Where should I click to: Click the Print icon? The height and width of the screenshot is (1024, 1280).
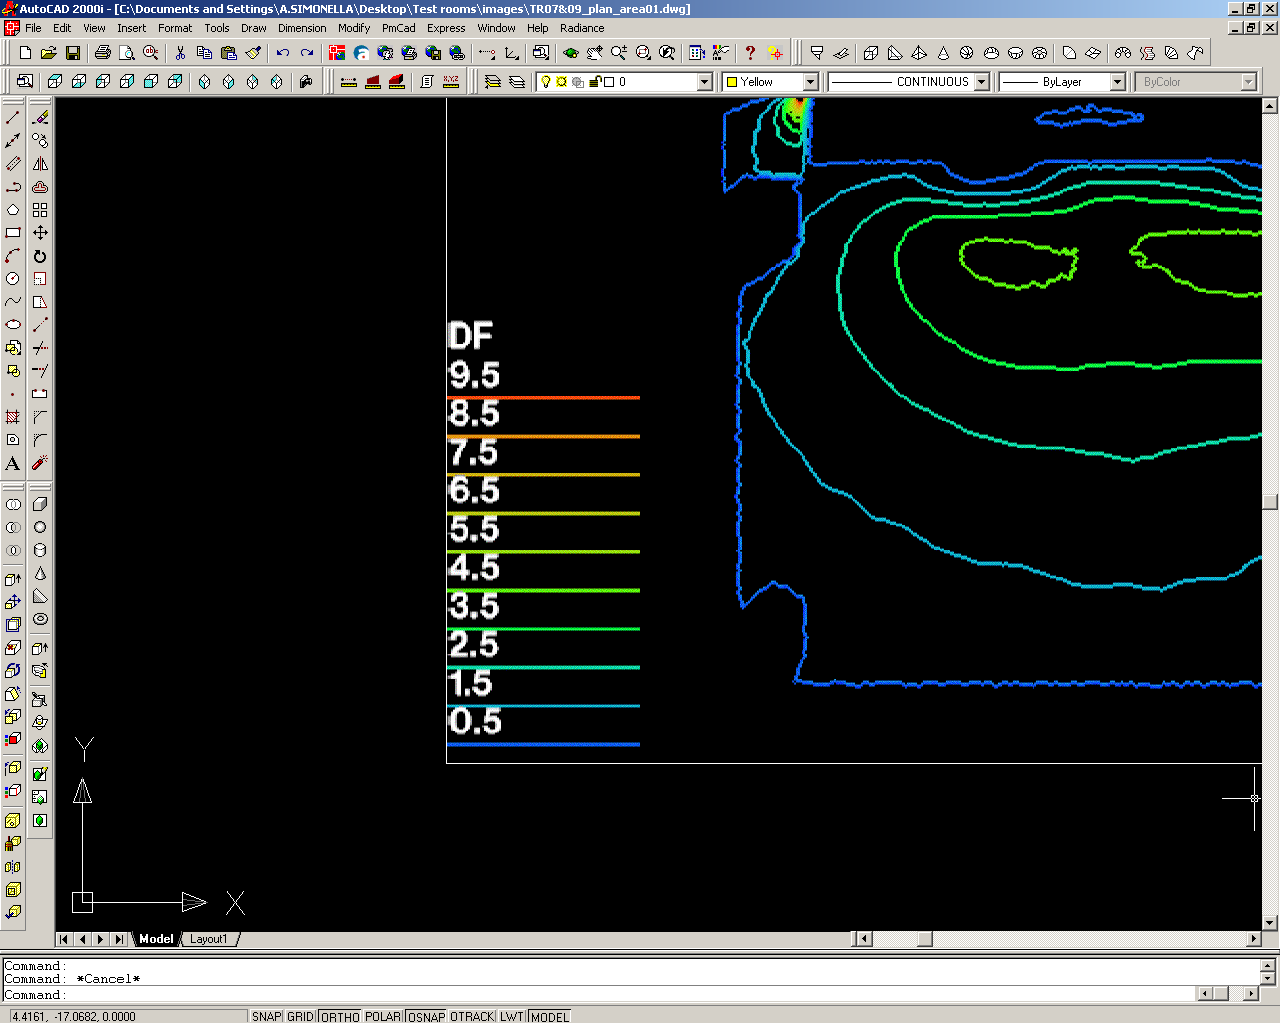click(x=102, y=53)
